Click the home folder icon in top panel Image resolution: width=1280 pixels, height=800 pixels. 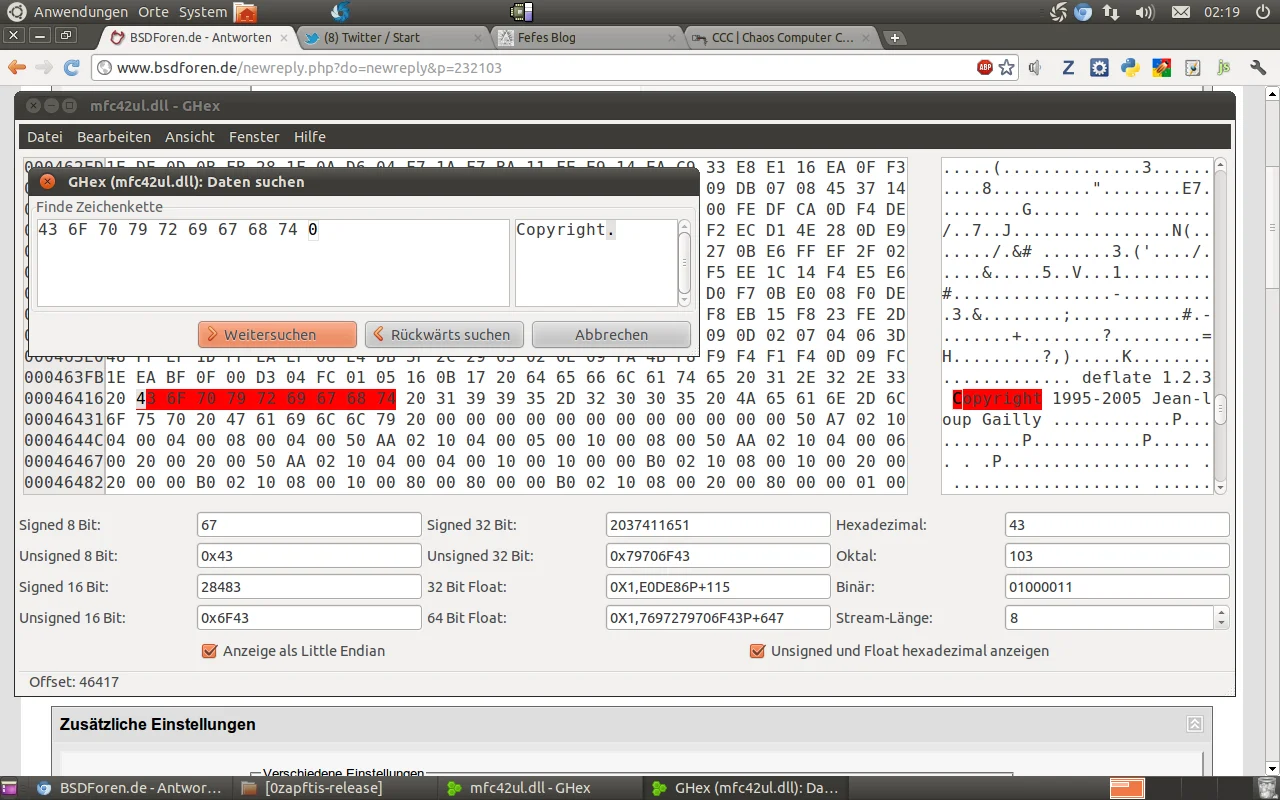coord(245,12)
